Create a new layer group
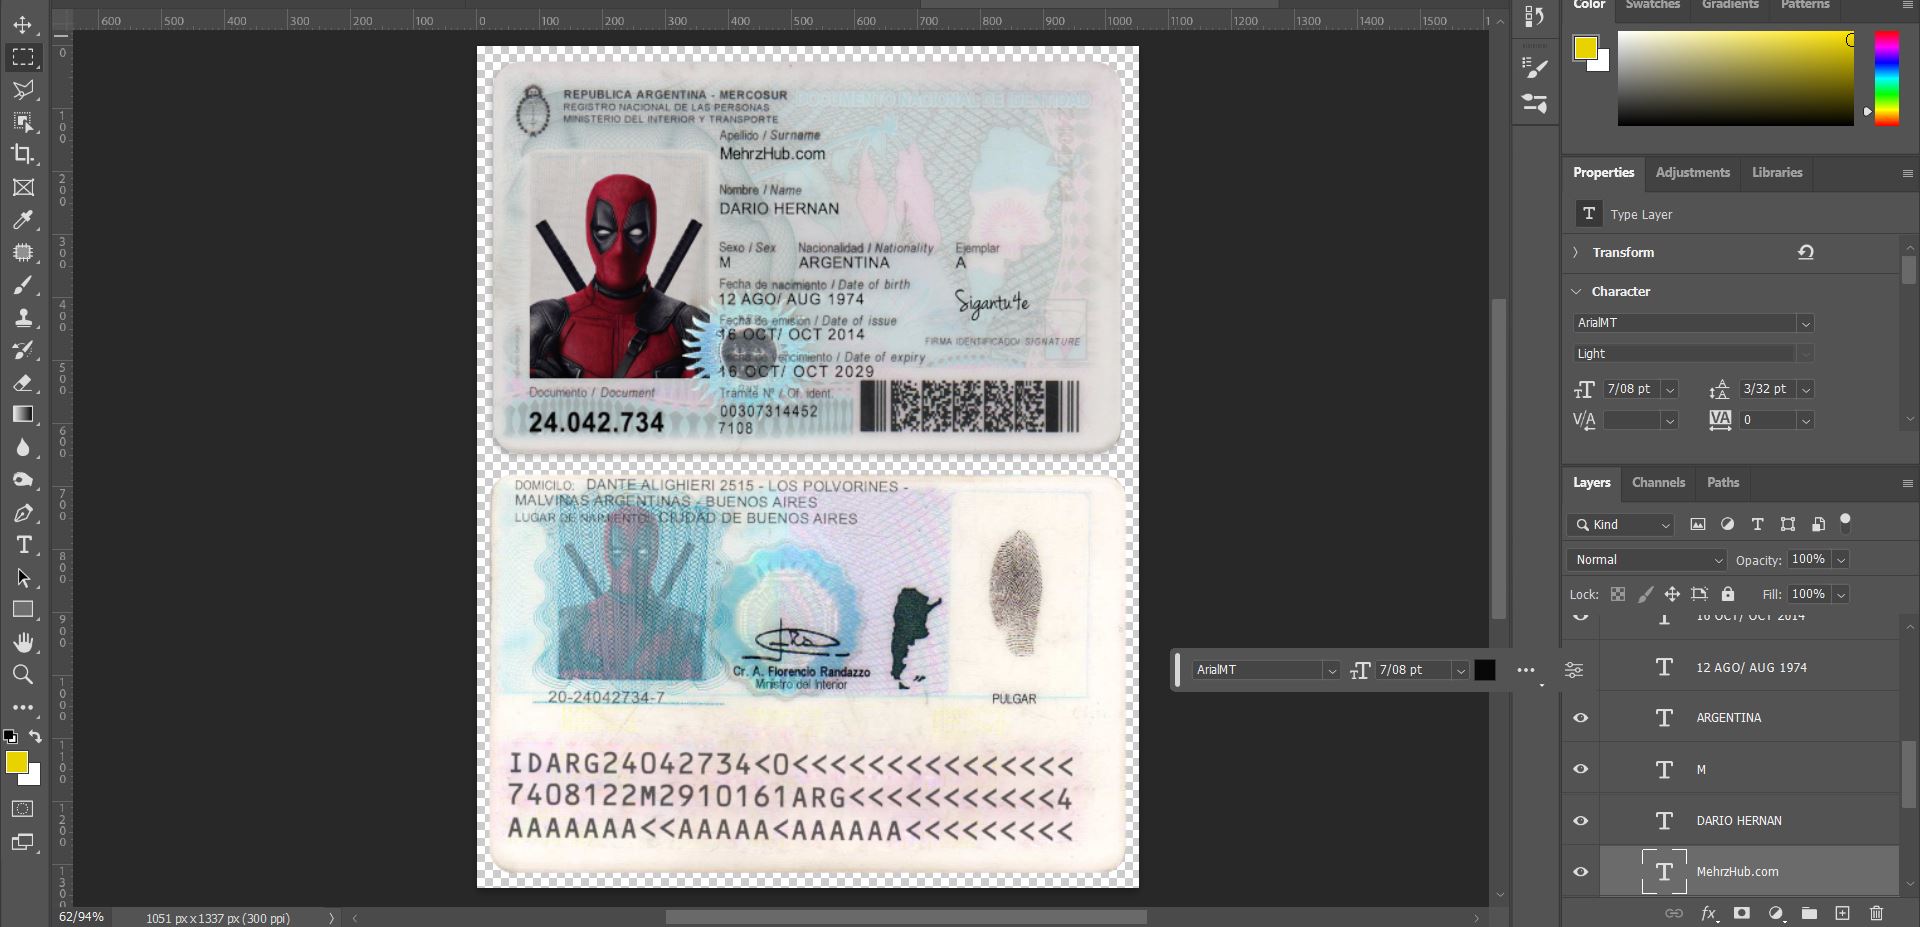This screenshot has height=927, width=1920. tap(1809, 913)
